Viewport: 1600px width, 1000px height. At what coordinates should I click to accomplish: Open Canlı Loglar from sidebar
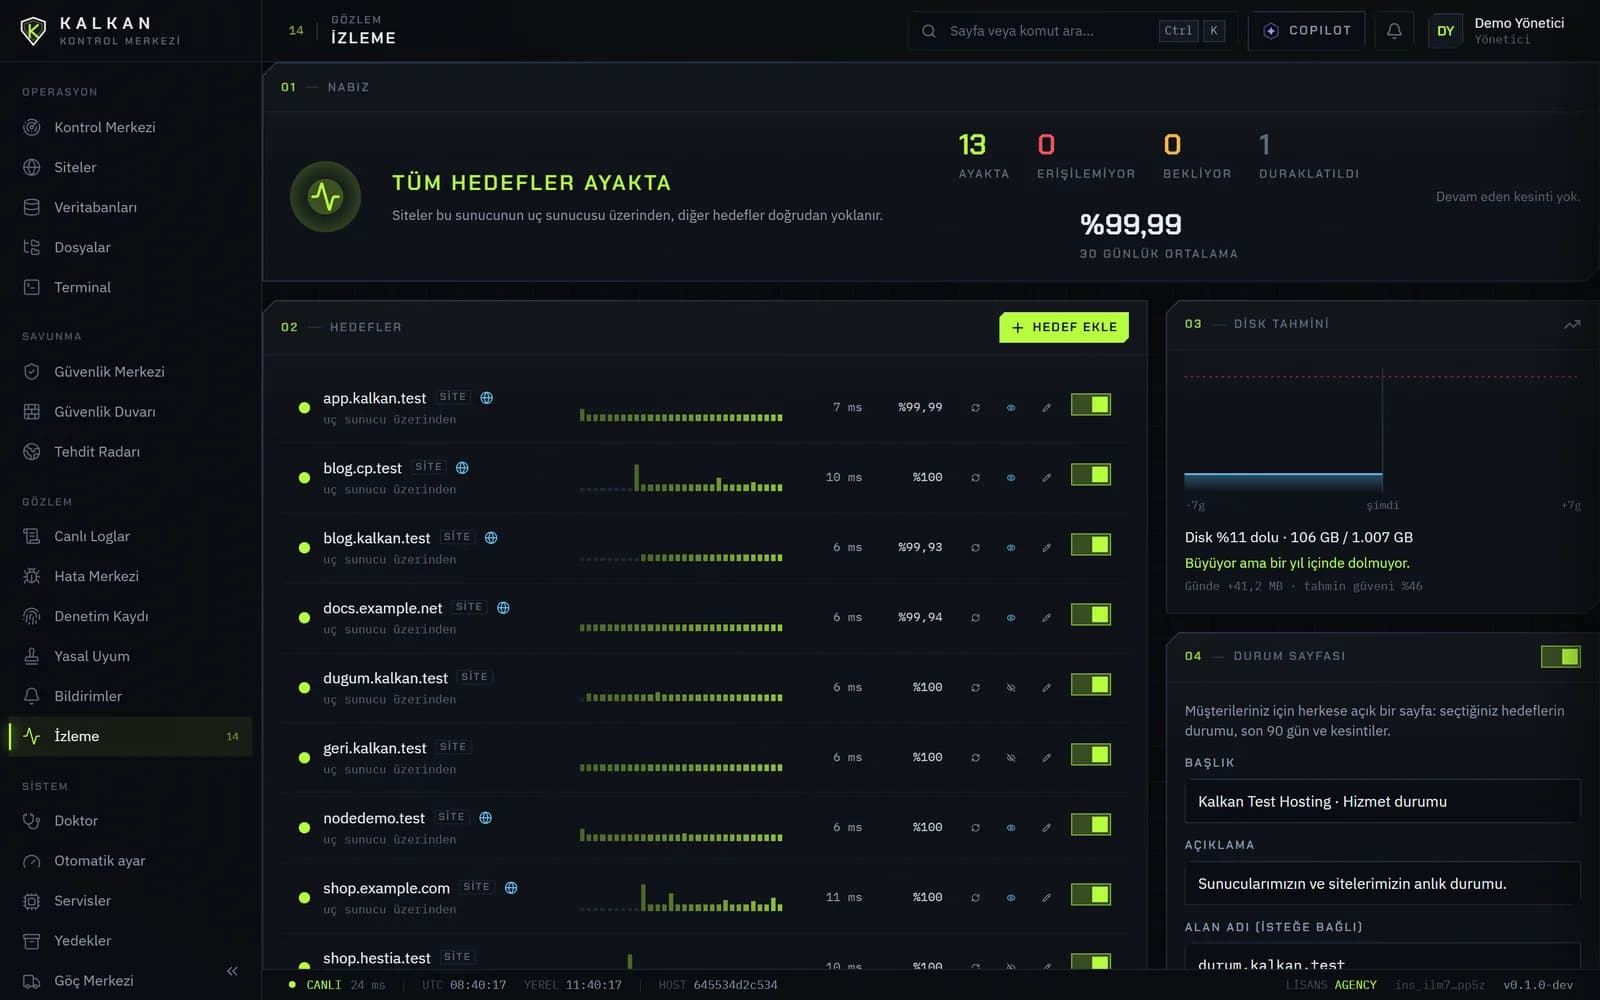[130, 536]
